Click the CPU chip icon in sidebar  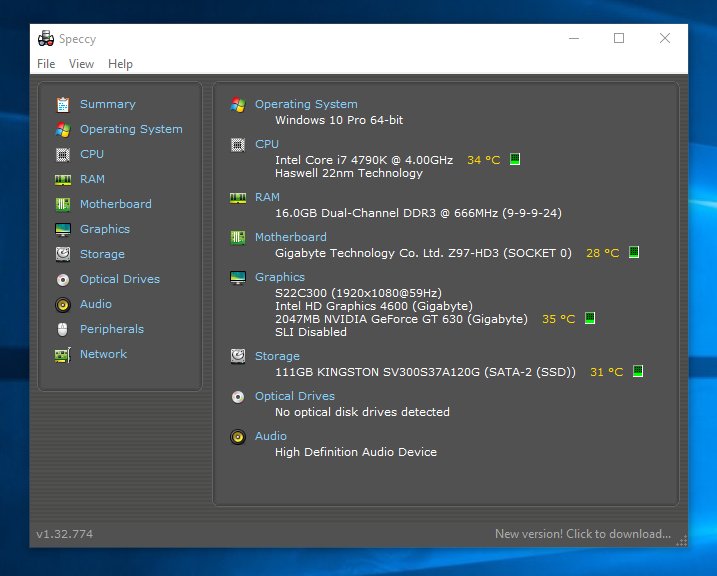[x=63, y=154]
